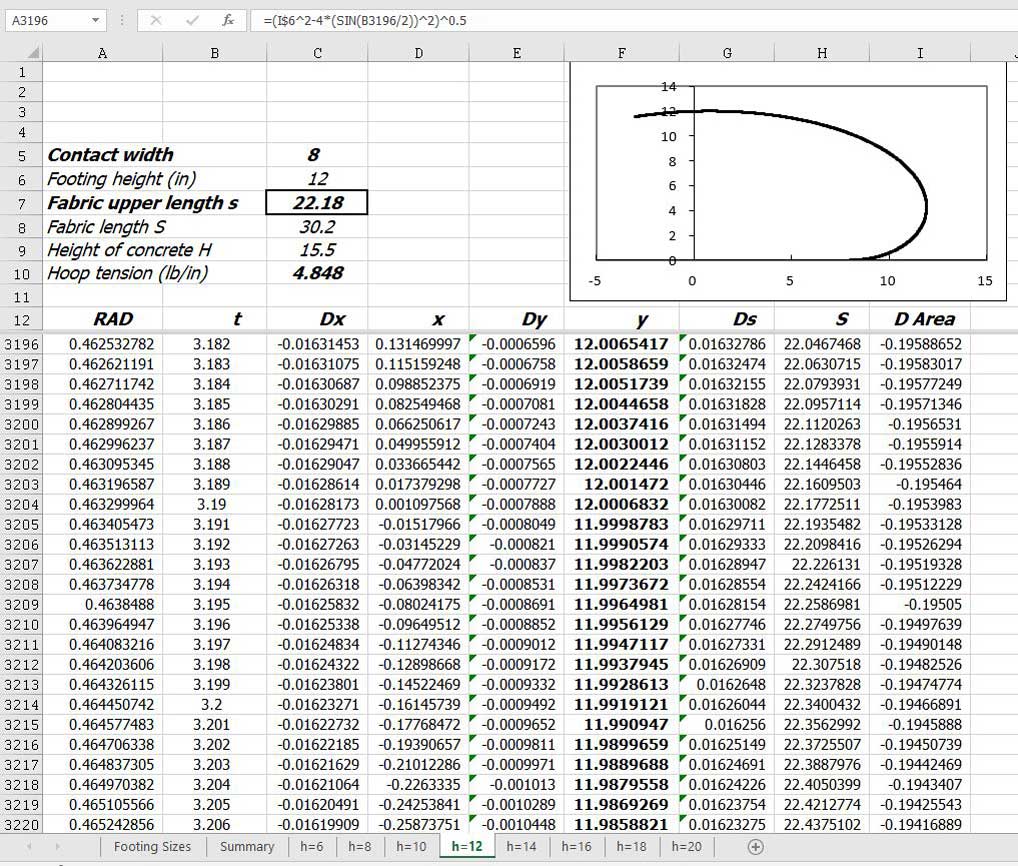Select y value 11.9858821
Image resolution: width=1018 pixels, height=866 pixels.
click(x=622, y=824)
